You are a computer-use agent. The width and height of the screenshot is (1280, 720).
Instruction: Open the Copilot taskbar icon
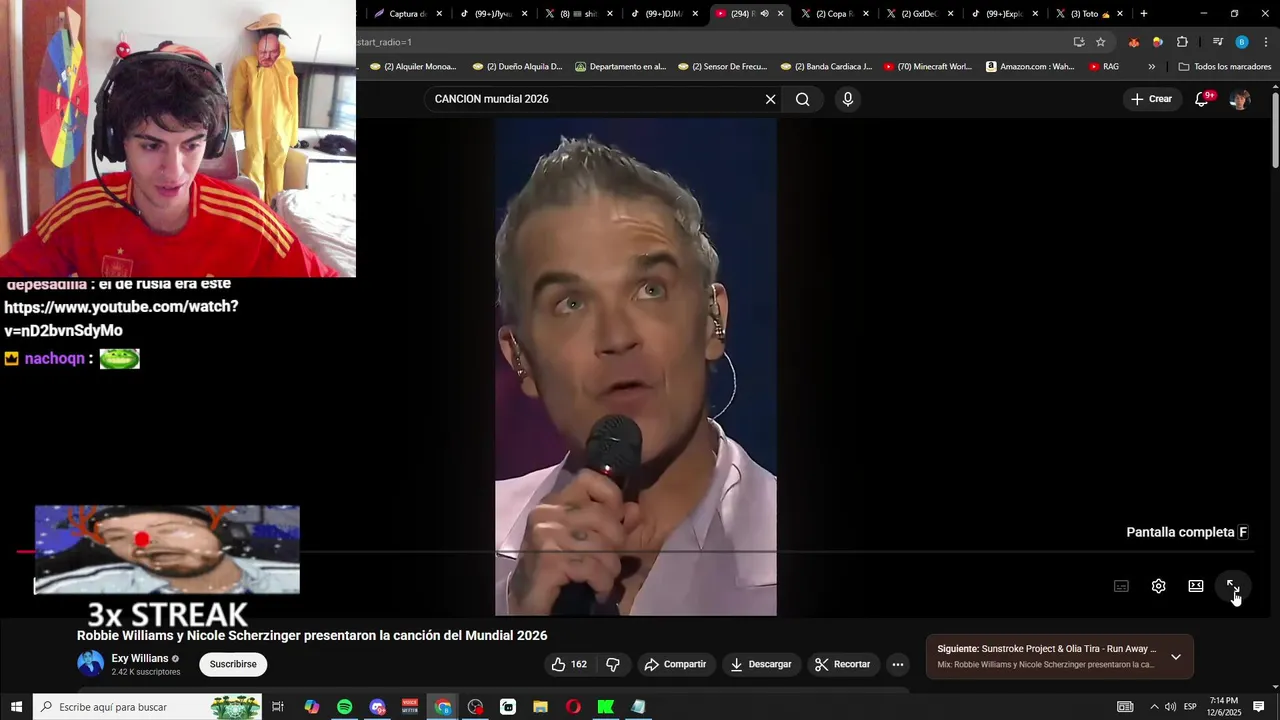coord(311,707)
